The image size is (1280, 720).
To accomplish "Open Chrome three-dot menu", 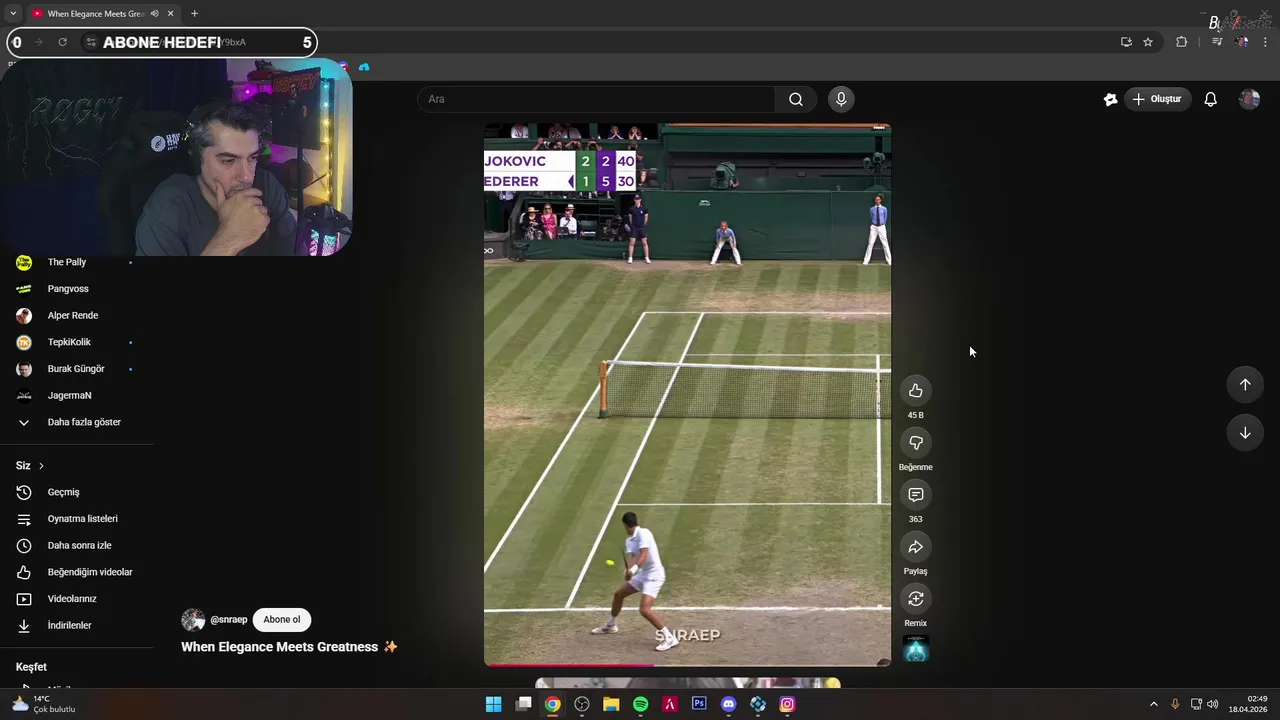I will pyautogui.click(x=1265, y=42).
